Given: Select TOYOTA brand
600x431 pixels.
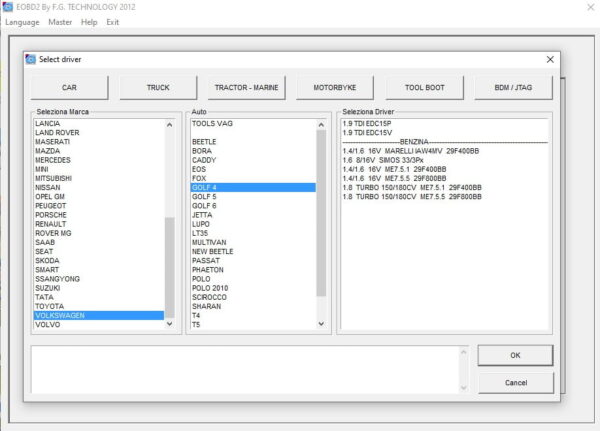Looking at the screenshot, I should tap(99, 307).
